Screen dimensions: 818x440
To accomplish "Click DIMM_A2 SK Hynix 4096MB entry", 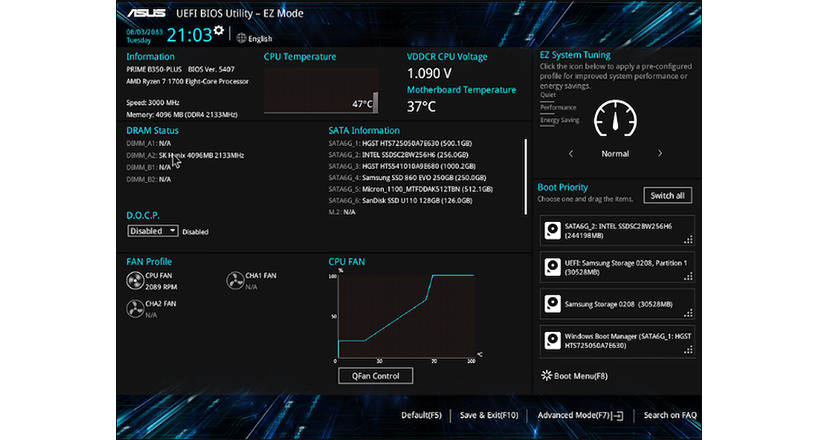I will [x=185, y=155].
